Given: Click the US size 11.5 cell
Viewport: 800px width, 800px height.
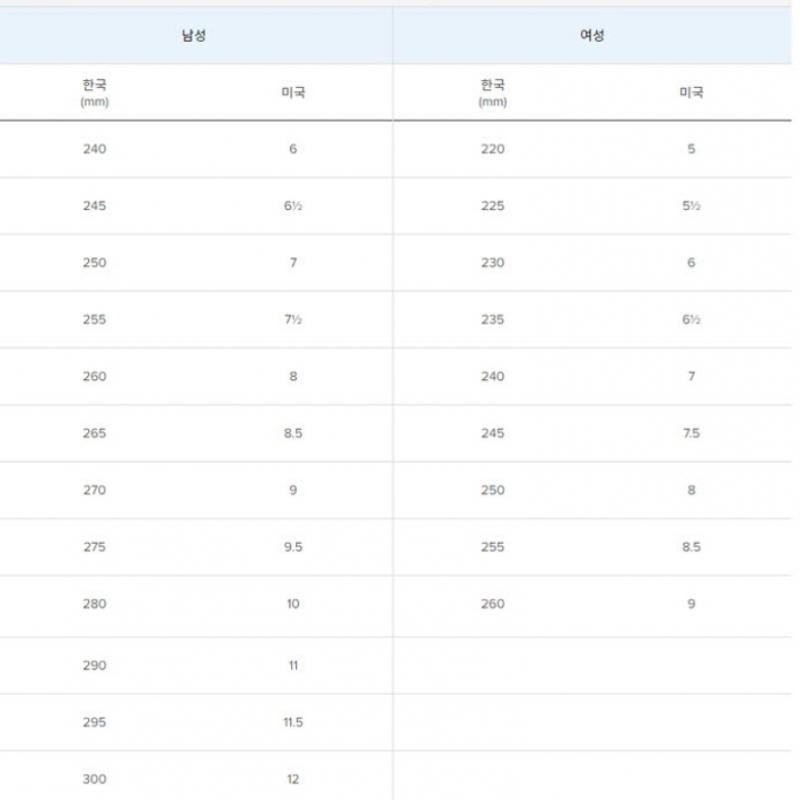Looking at the screenshot, I should 293,722.
